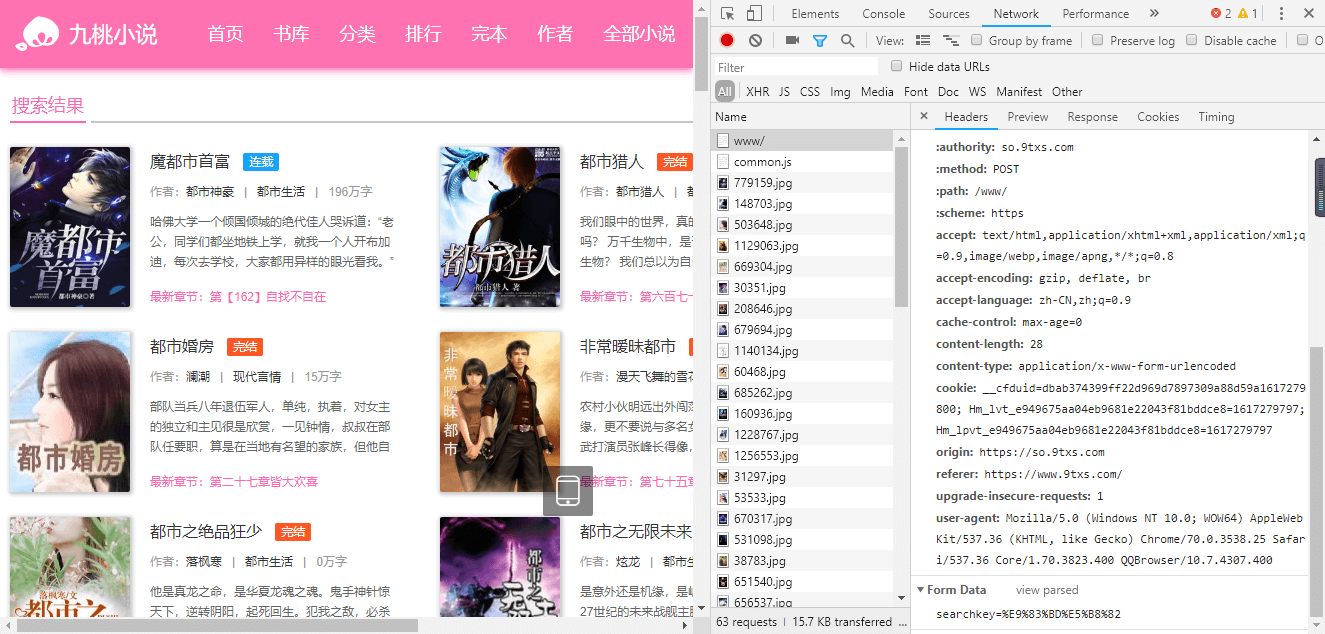Image resolution: width=1325 pixels, height=634 pixels.
Task: Open 排行 in site navigation
Action: point(423,34)
